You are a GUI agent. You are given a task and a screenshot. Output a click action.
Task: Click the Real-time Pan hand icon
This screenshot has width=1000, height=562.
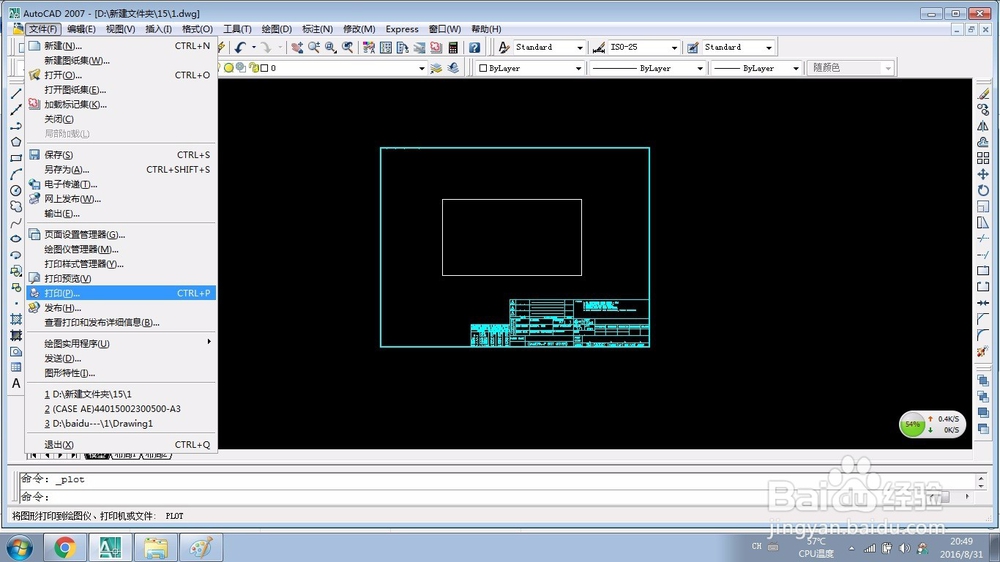pos(297,47)
